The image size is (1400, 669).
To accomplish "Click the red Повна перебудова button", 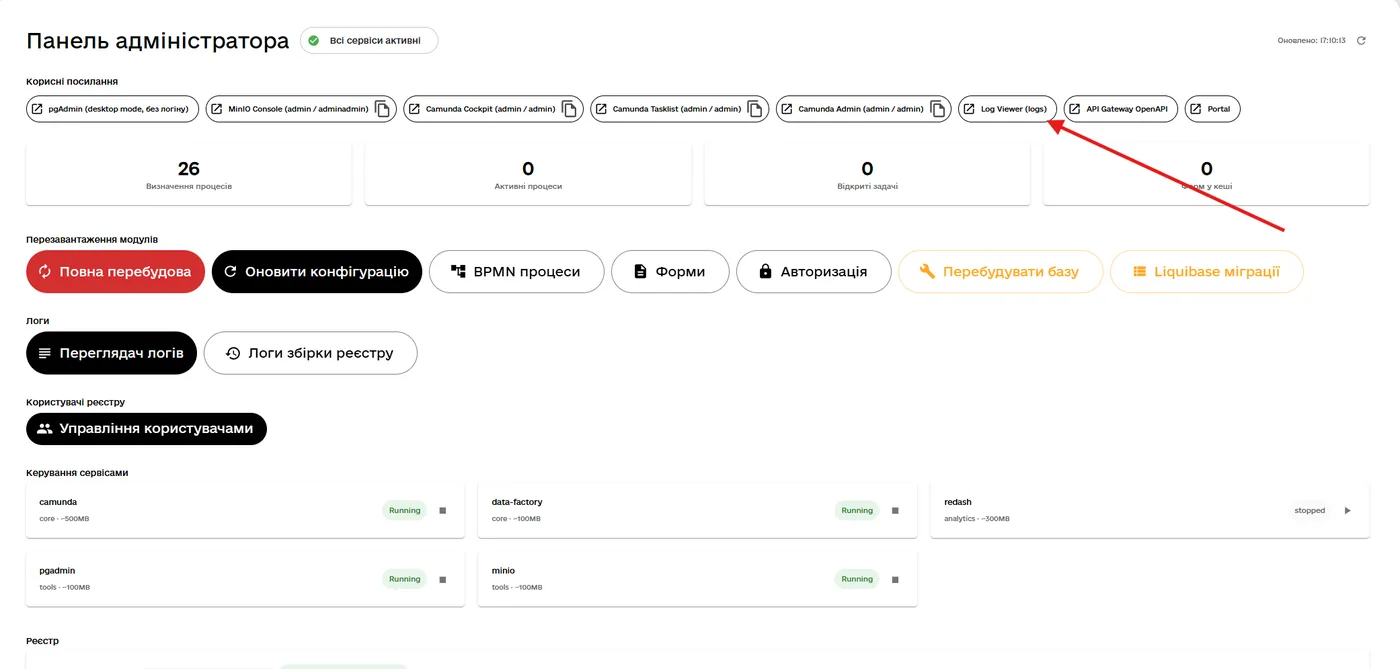I will (x=115, y=271).
